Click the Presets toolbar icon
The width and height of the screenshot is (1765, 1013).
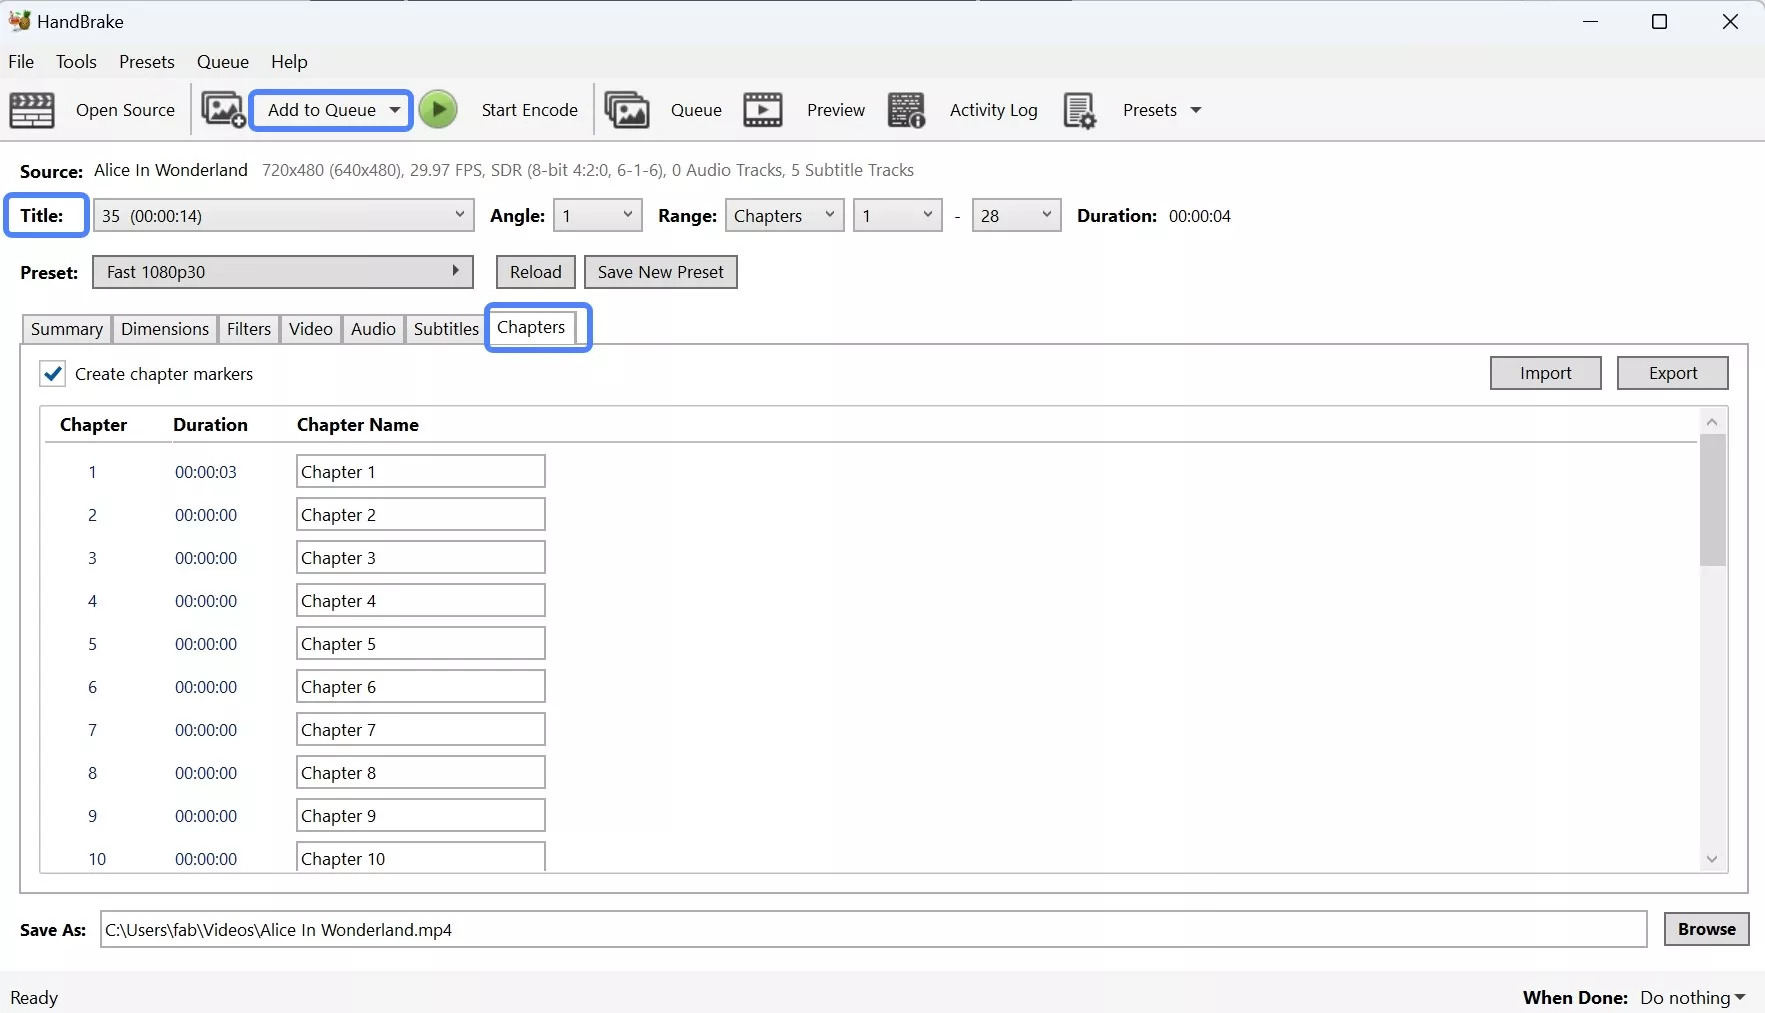(x=1081, y=110)
